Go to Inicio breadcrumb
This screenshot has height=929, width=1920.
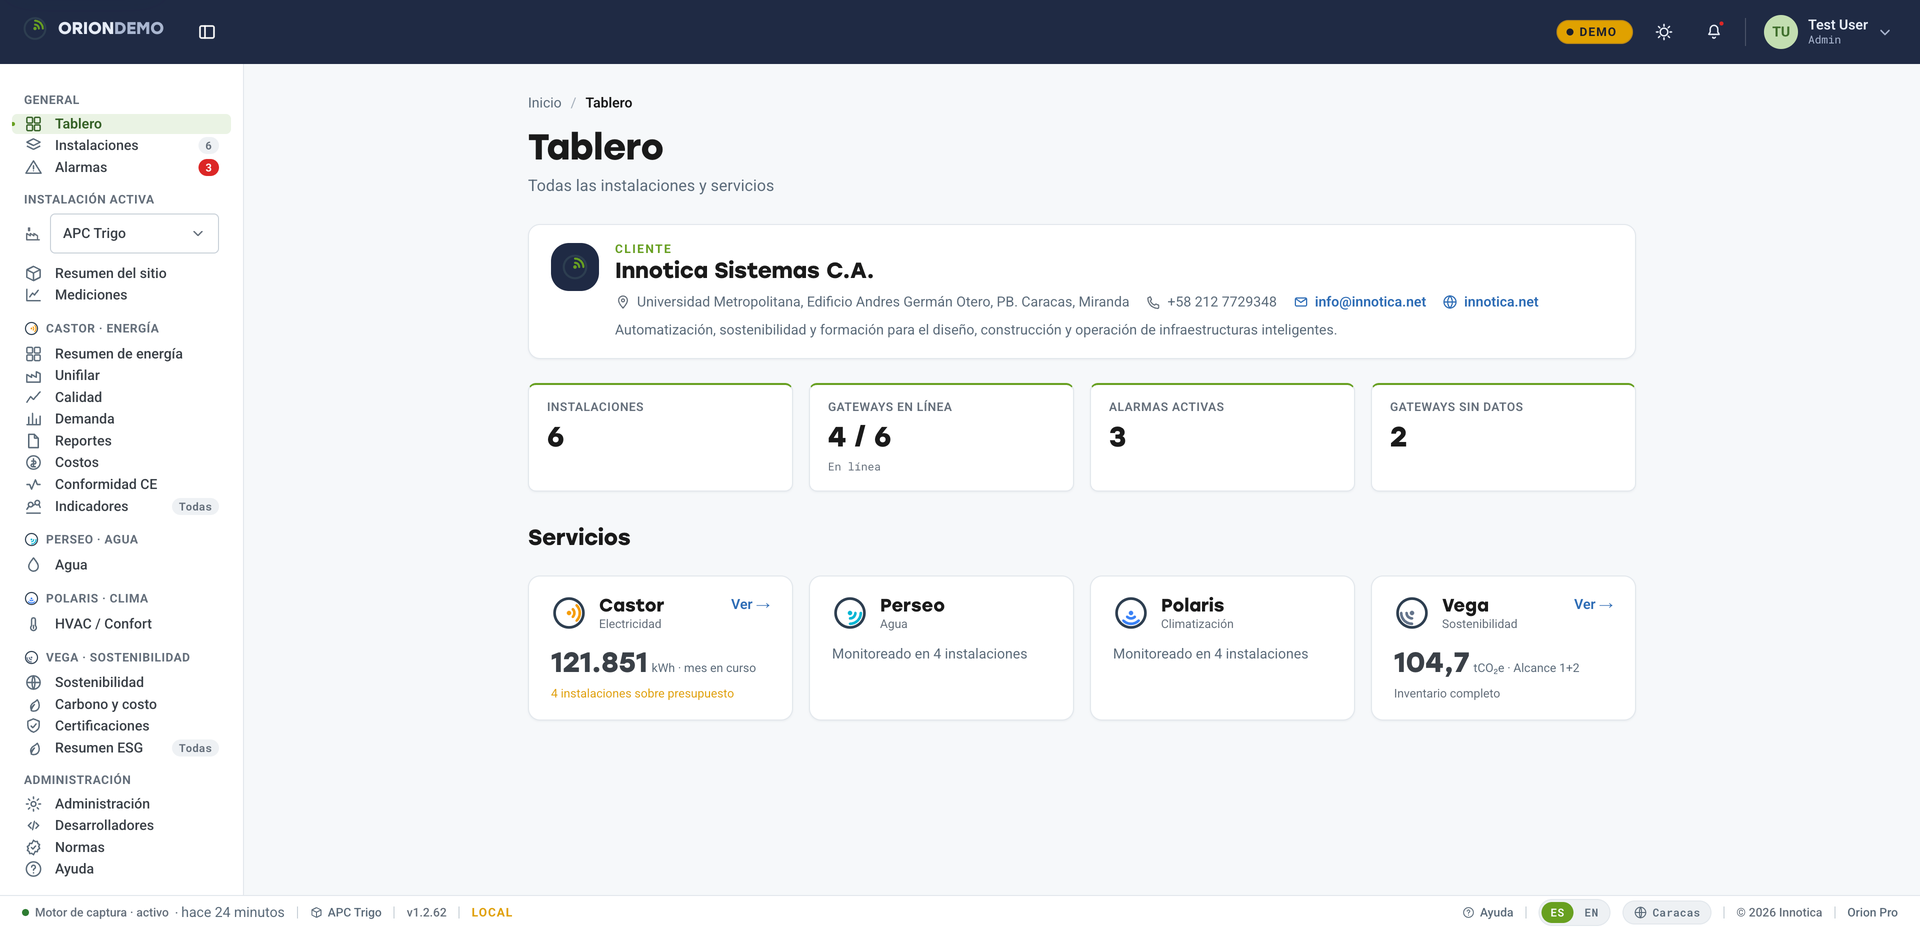[x=544, y=103]
